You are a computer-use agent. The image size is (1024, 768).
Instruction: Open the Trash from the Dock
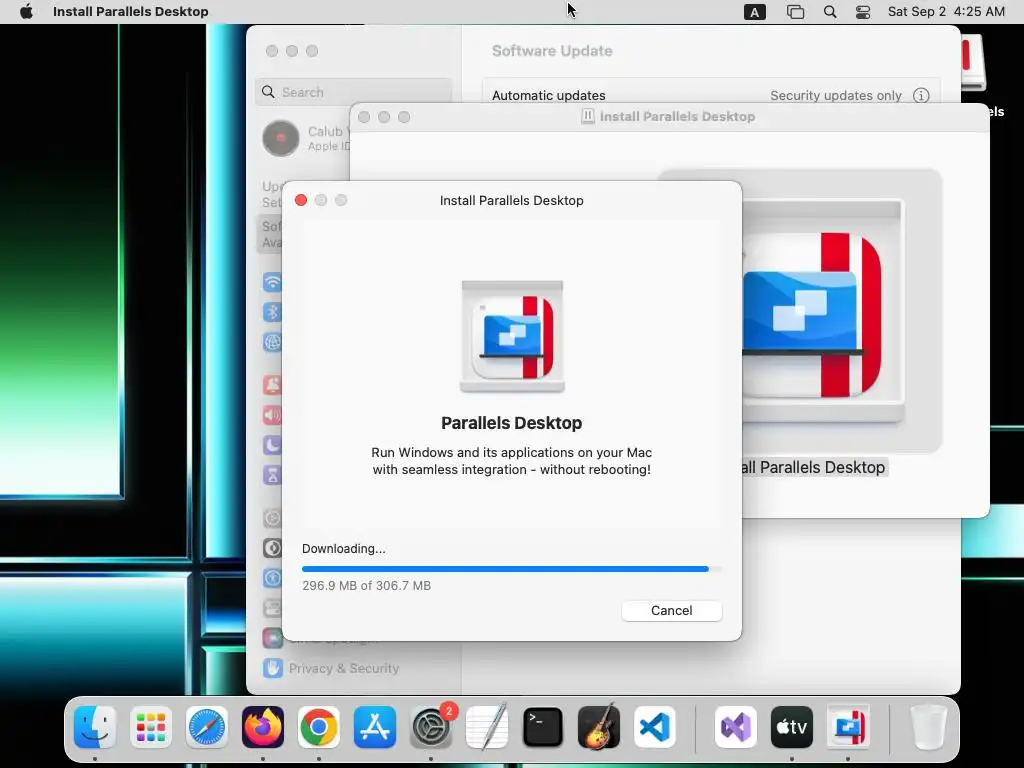pyautogui.click(x=928, y=727)
